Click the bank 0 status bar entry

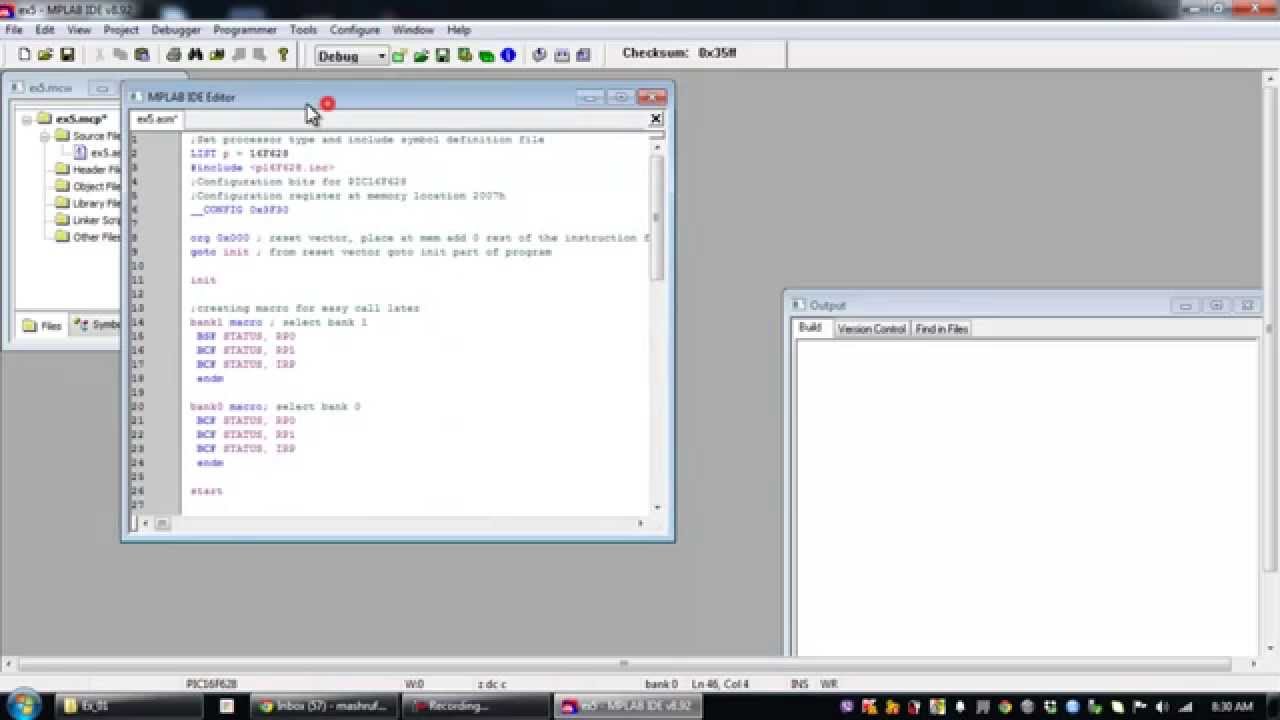click(x=661, y=684)
